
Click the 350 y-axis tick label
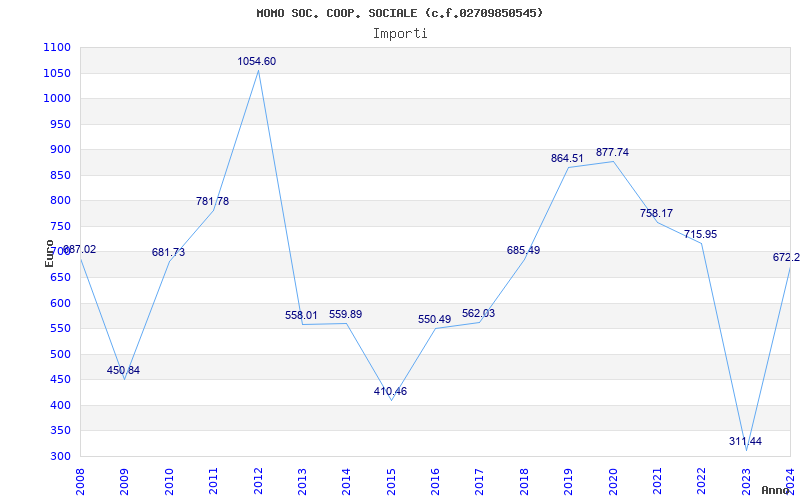(61, 431)
